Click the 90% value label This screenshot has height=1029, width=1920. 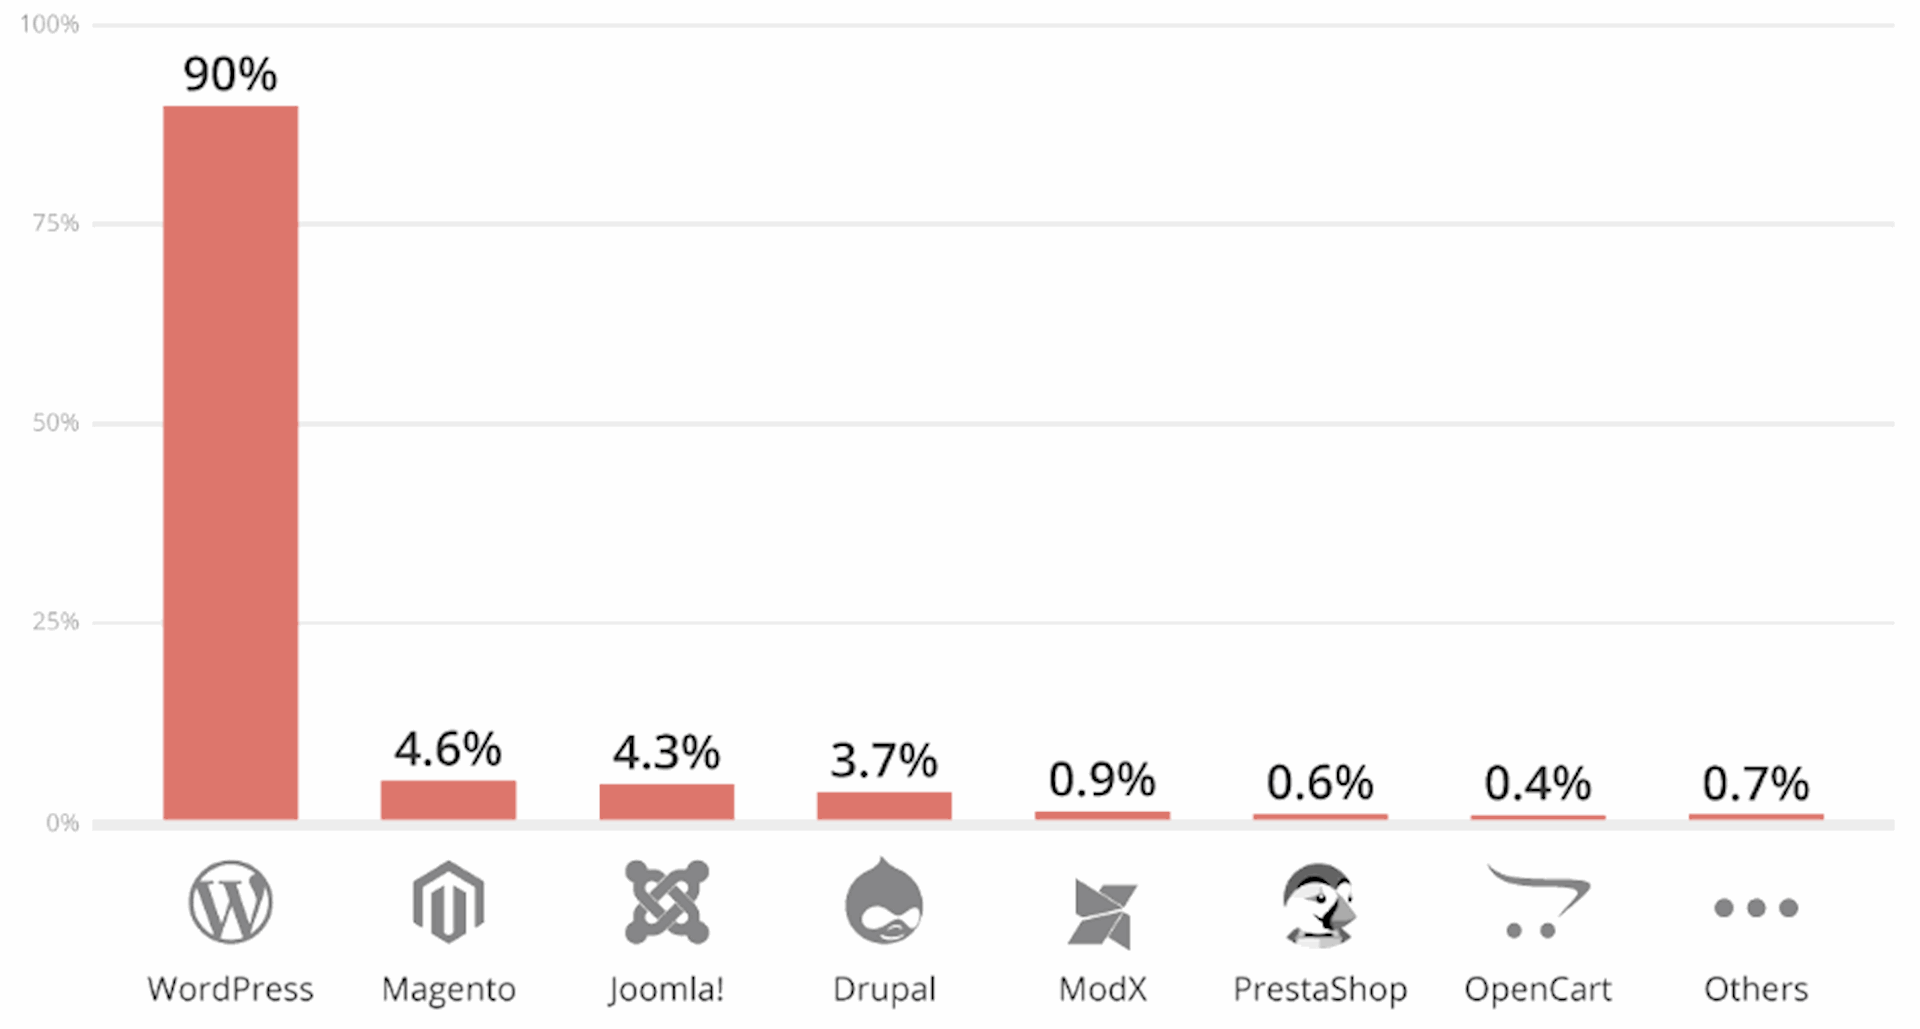(230, 74)
